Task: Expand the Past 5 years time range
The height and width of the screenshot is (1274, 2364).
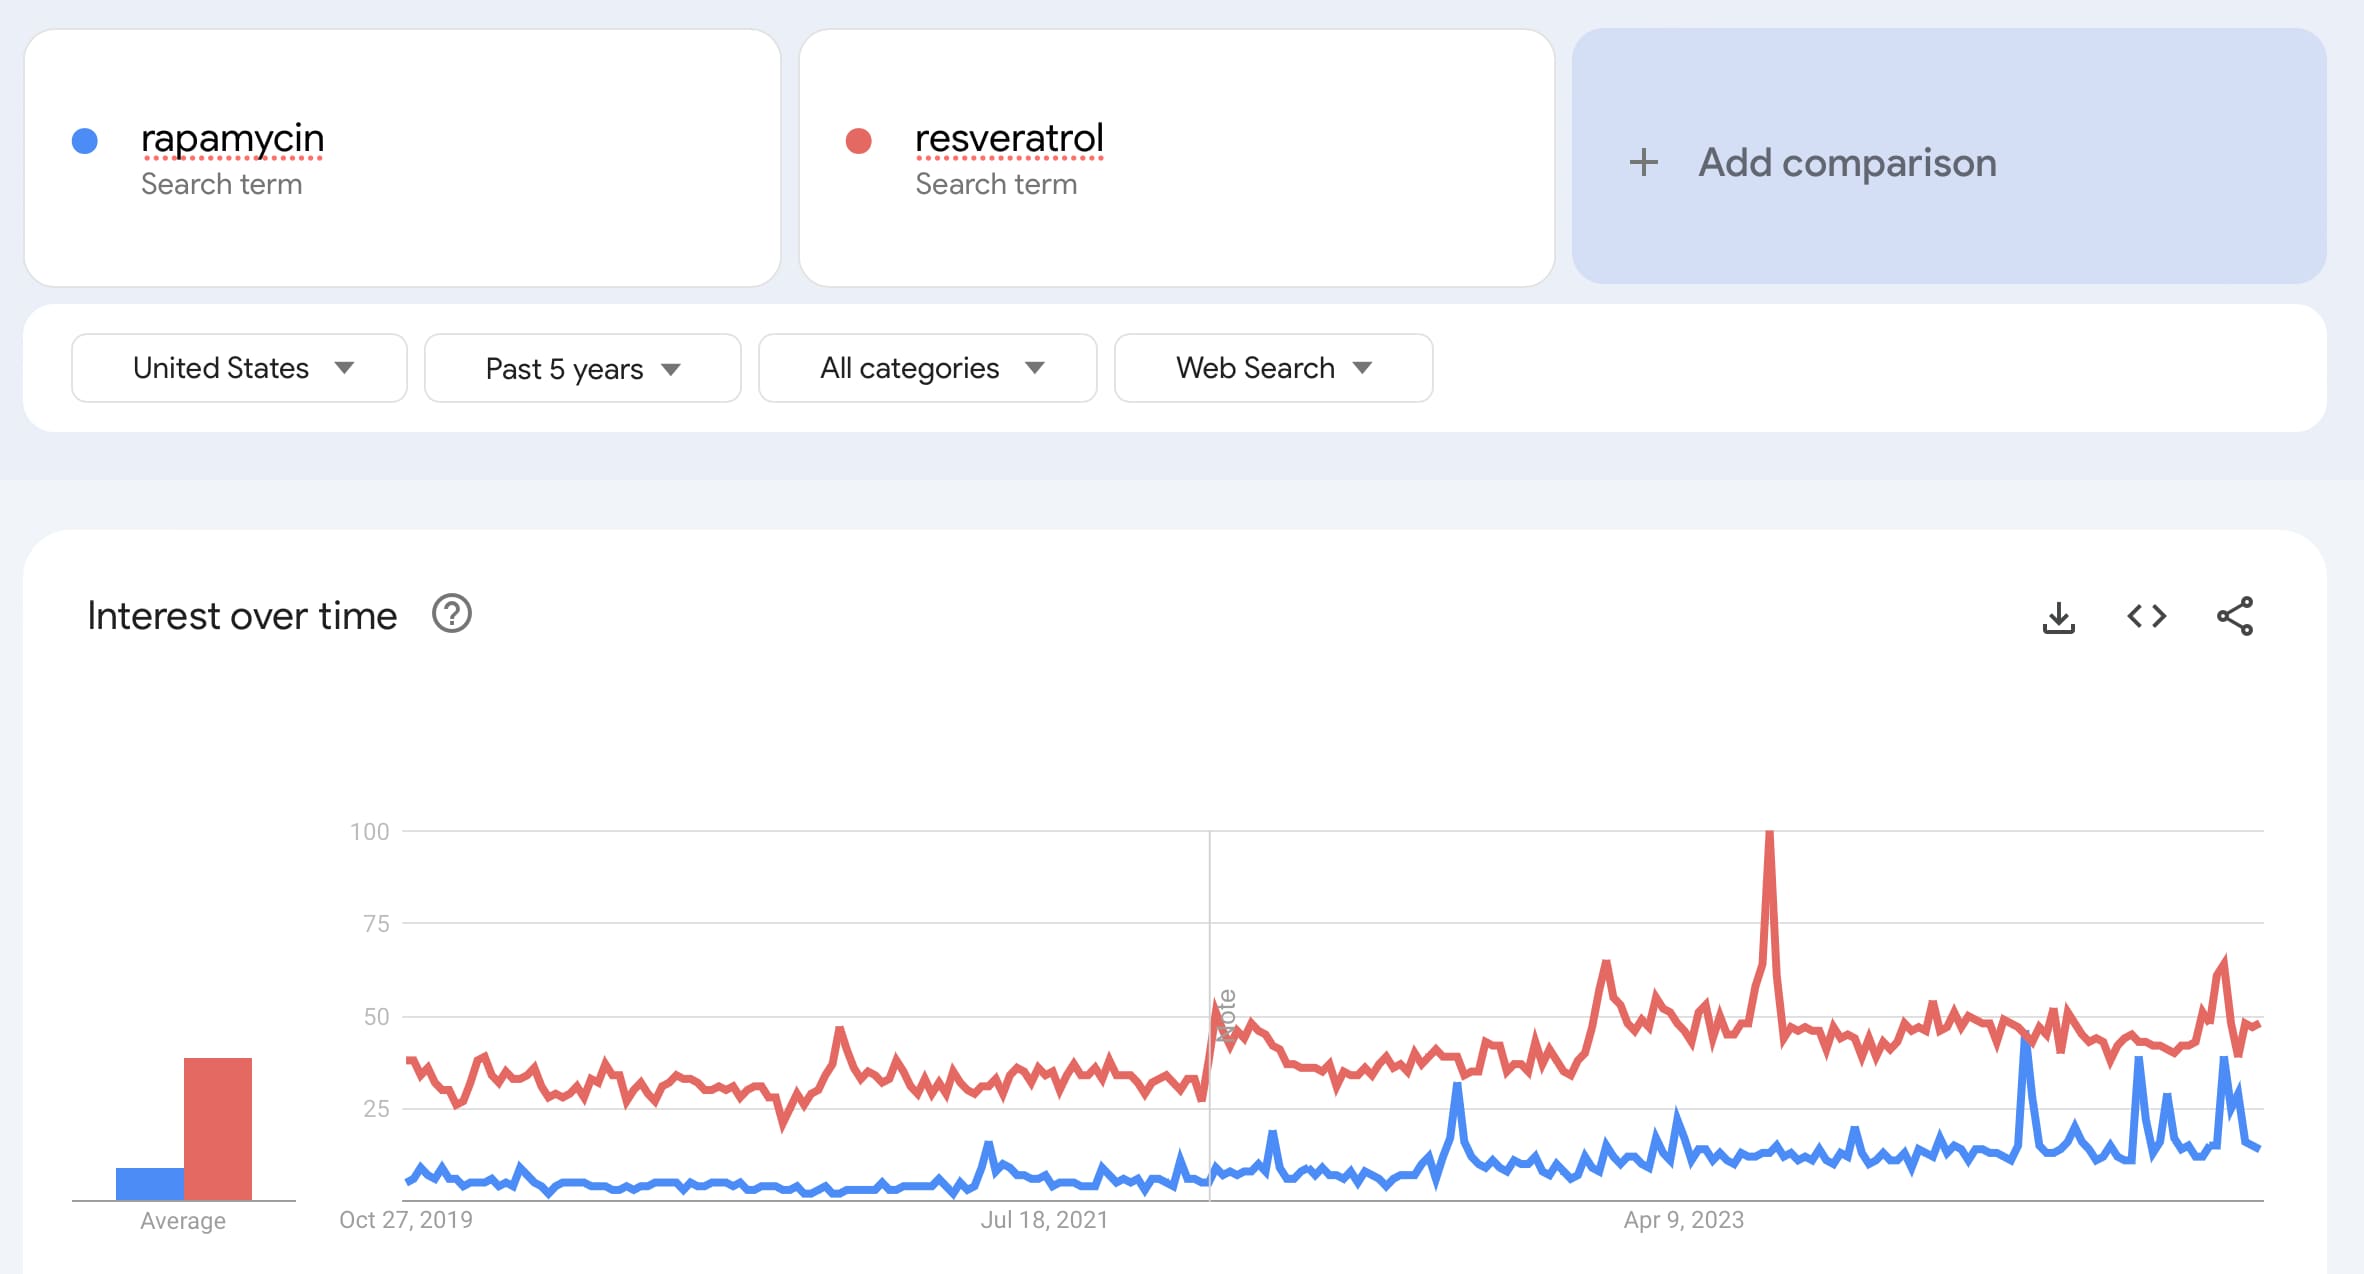Action: [x=582, y=368]
